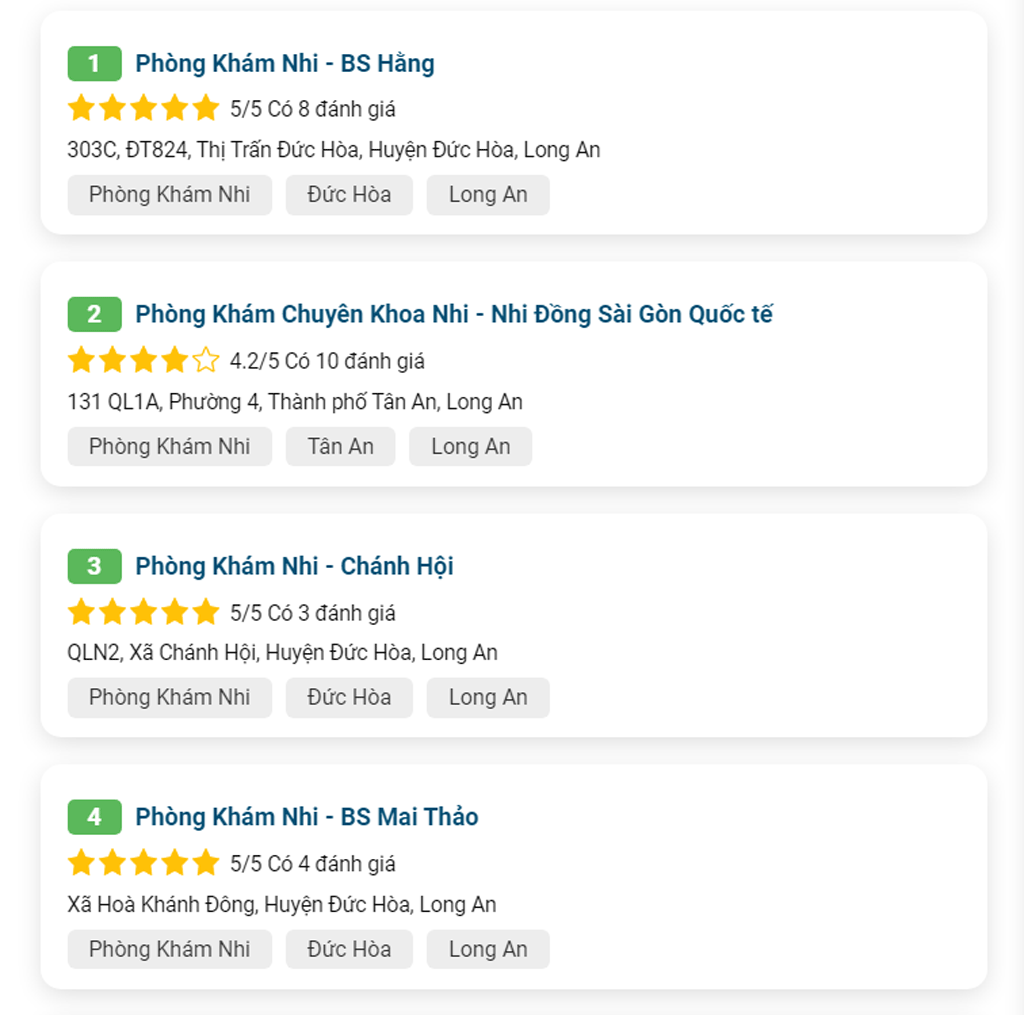1024x1015 pixels.
Task: Select the Đức Hòa tag under BS Hằng
Action: [349, 195]
